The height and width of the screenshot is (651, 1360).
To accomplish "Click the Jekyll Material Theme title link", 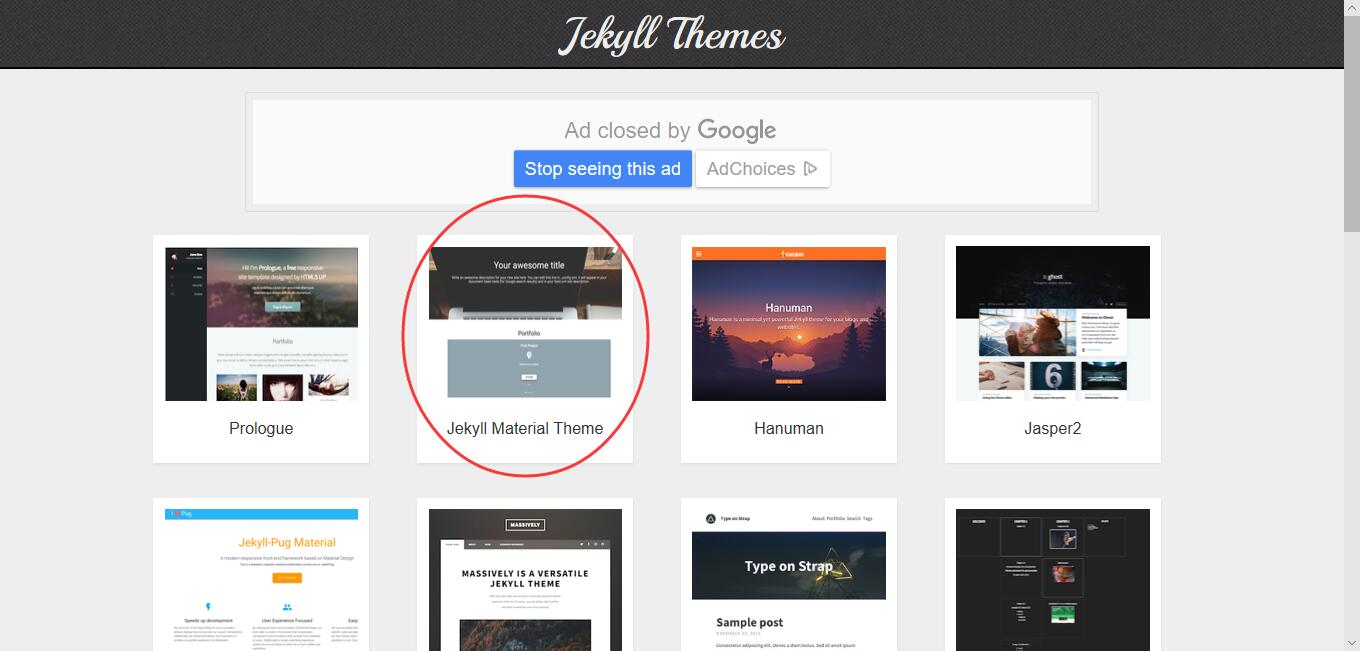I will click(525, 428).
